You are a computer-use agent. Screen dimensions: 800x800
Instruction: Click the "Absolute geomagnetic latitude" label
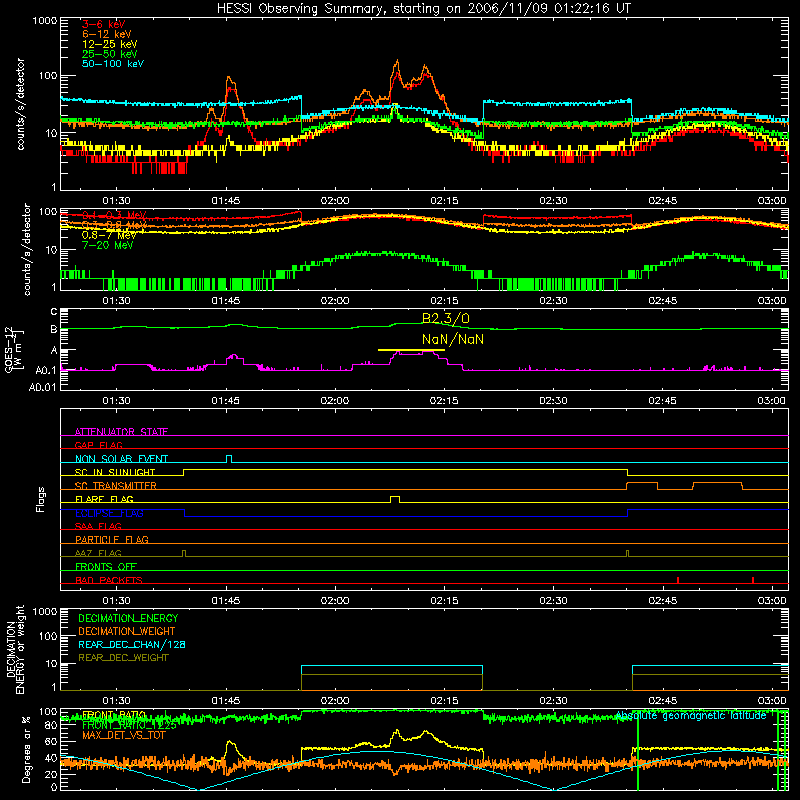691,715
